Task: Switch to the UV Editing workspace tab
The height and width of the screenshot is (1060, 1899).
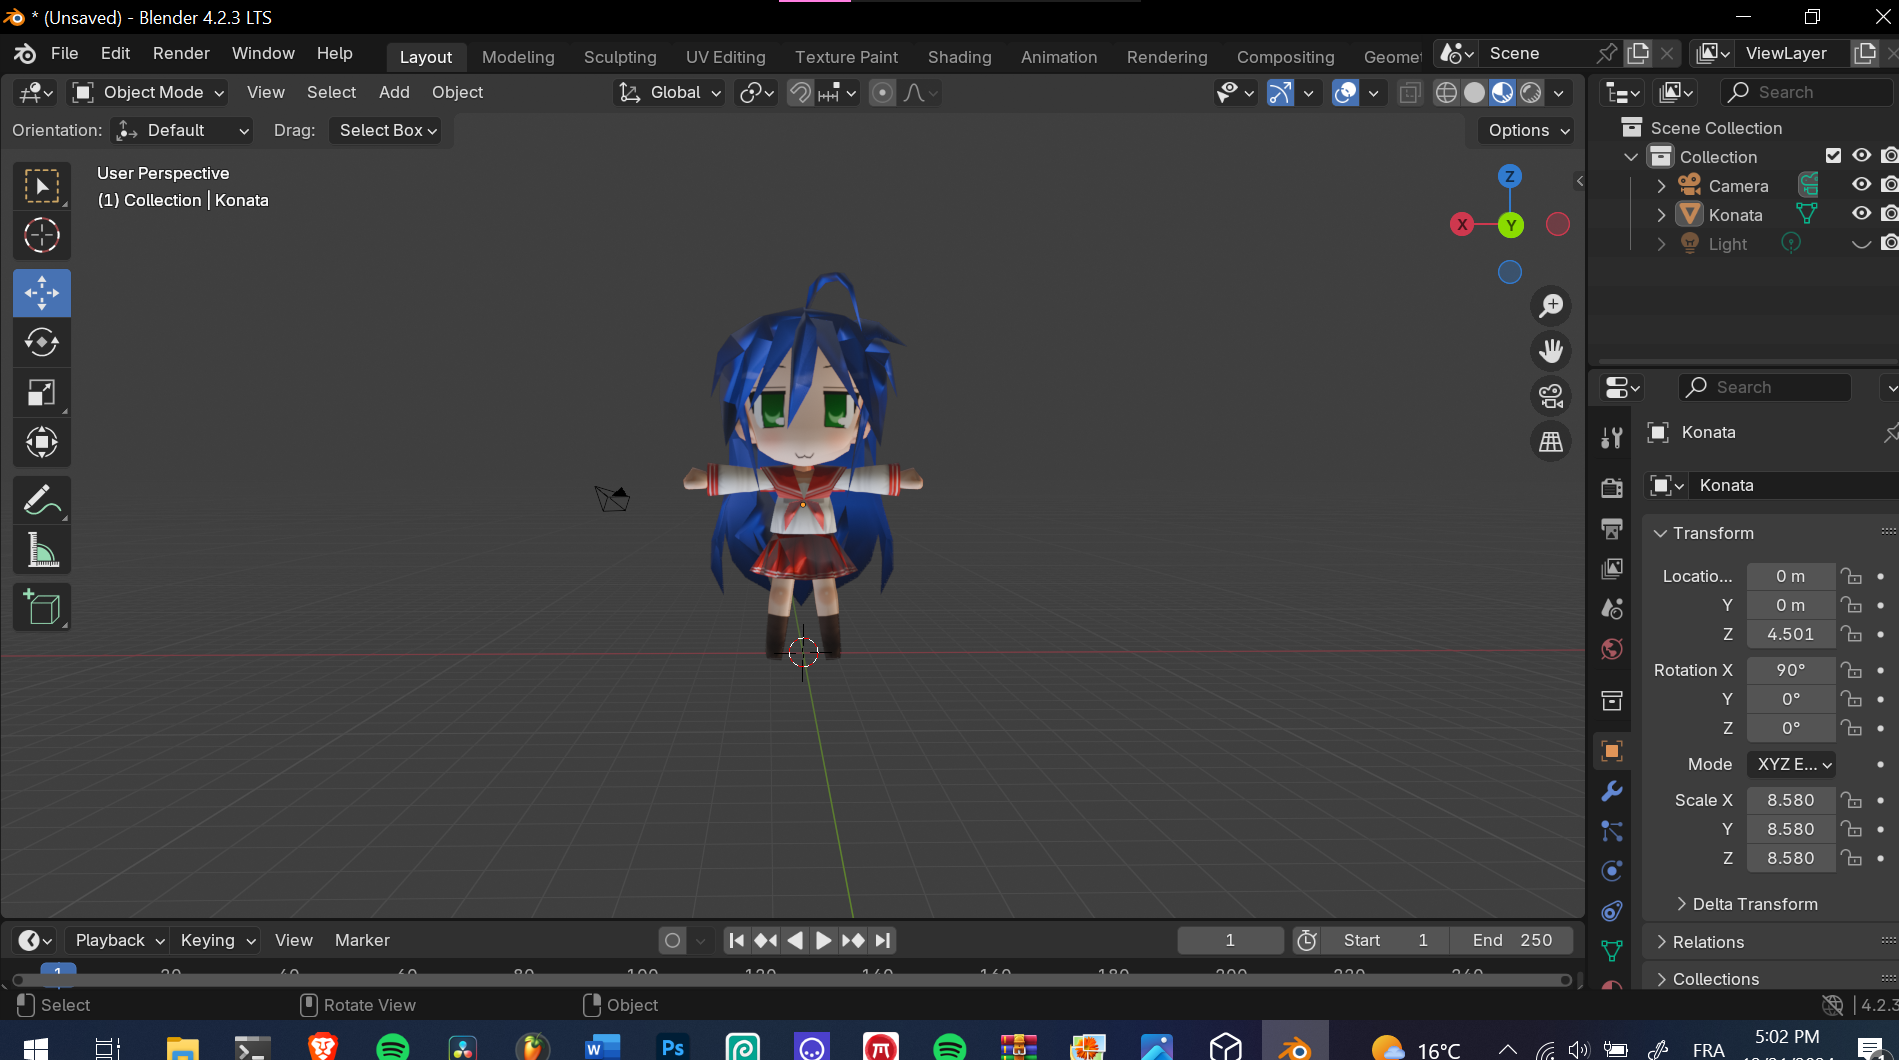Action: click(725, 57)
